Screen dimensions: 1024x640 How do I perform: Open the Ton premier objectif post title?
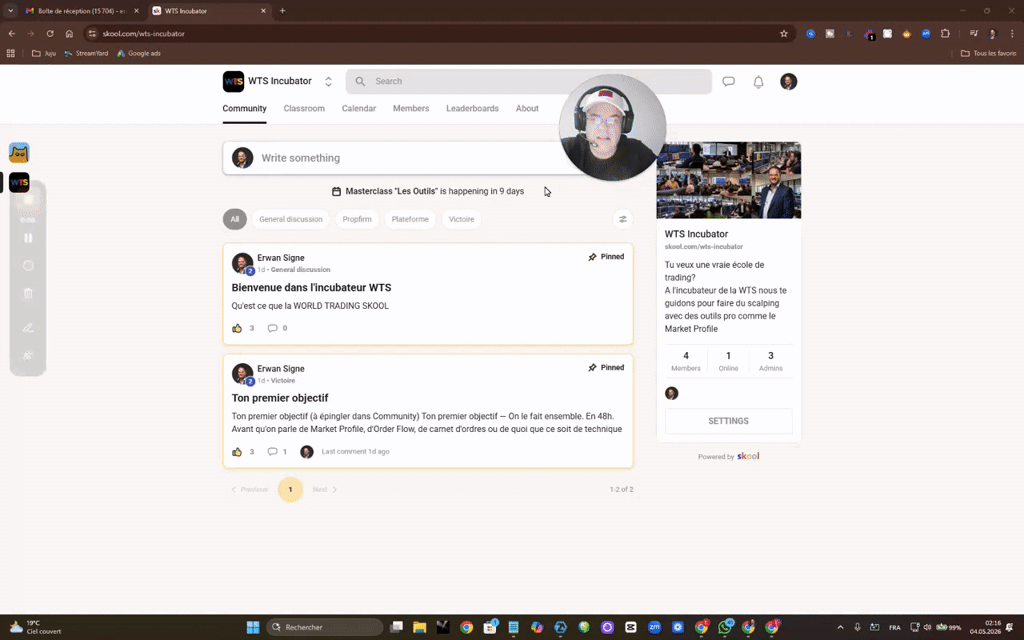click(280, 398)
